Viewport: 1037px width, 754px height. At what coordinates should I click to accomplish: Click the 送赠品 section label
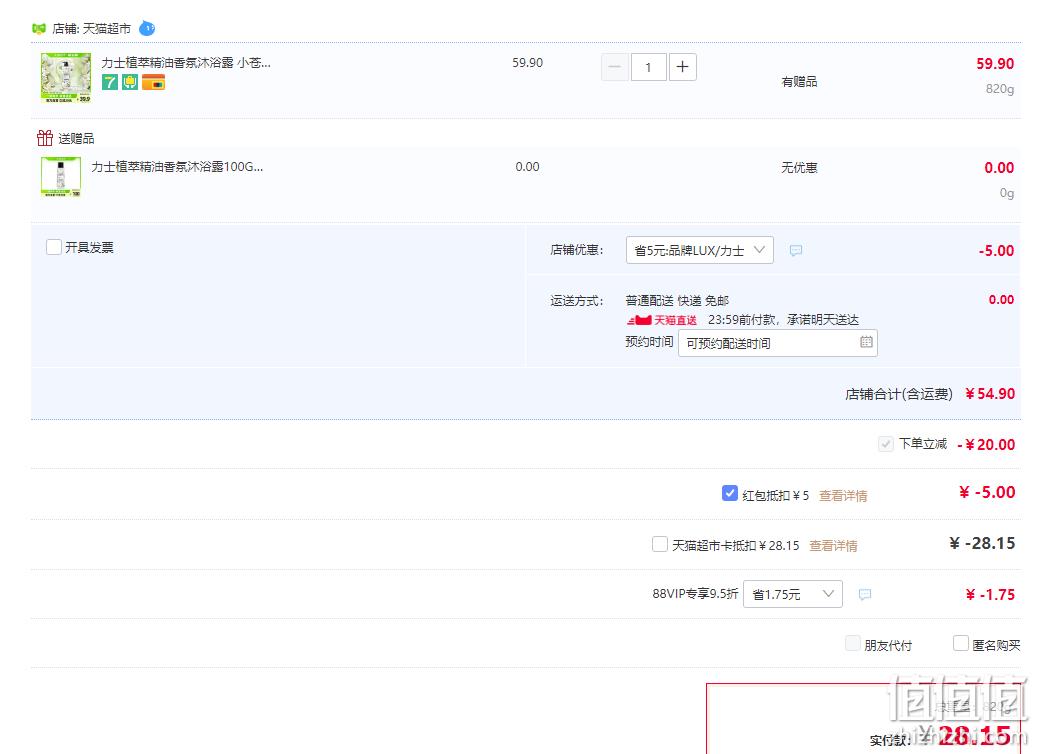click(76, 138)
